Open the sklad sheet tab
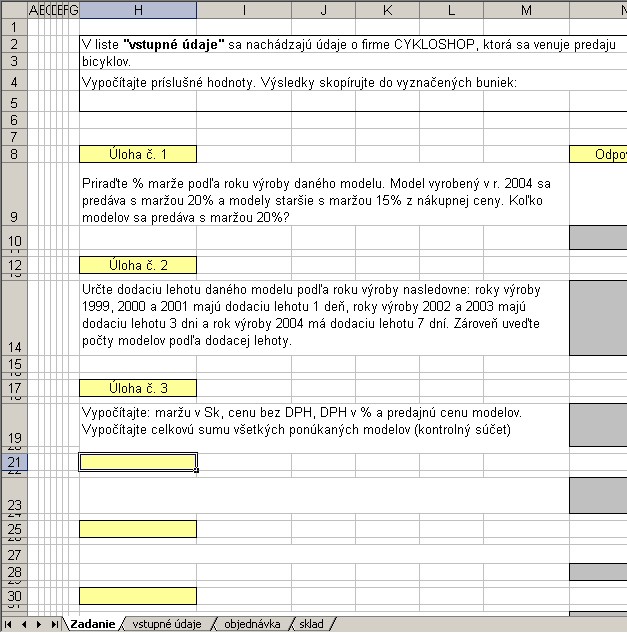Image resolution: width=627 pixels, height=633 pixels. [311, 624]
